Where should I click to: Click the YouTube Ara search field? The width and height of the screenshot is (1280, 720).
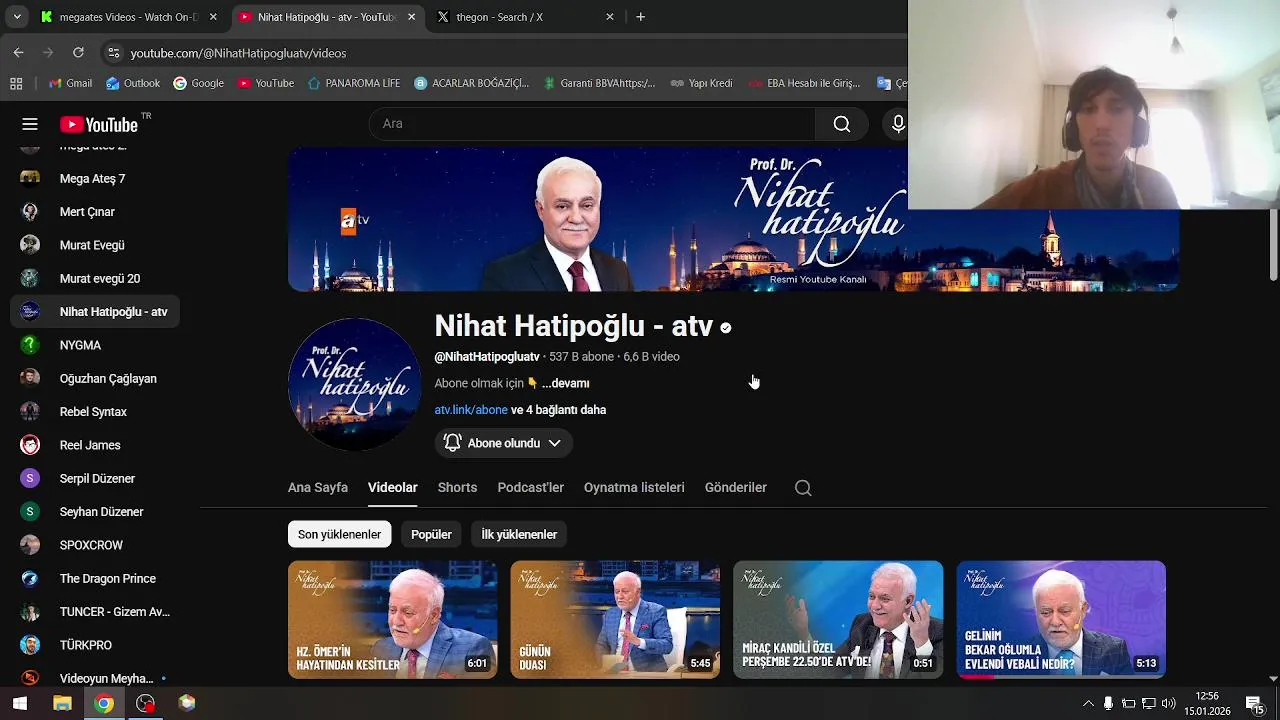click(592, 124)
